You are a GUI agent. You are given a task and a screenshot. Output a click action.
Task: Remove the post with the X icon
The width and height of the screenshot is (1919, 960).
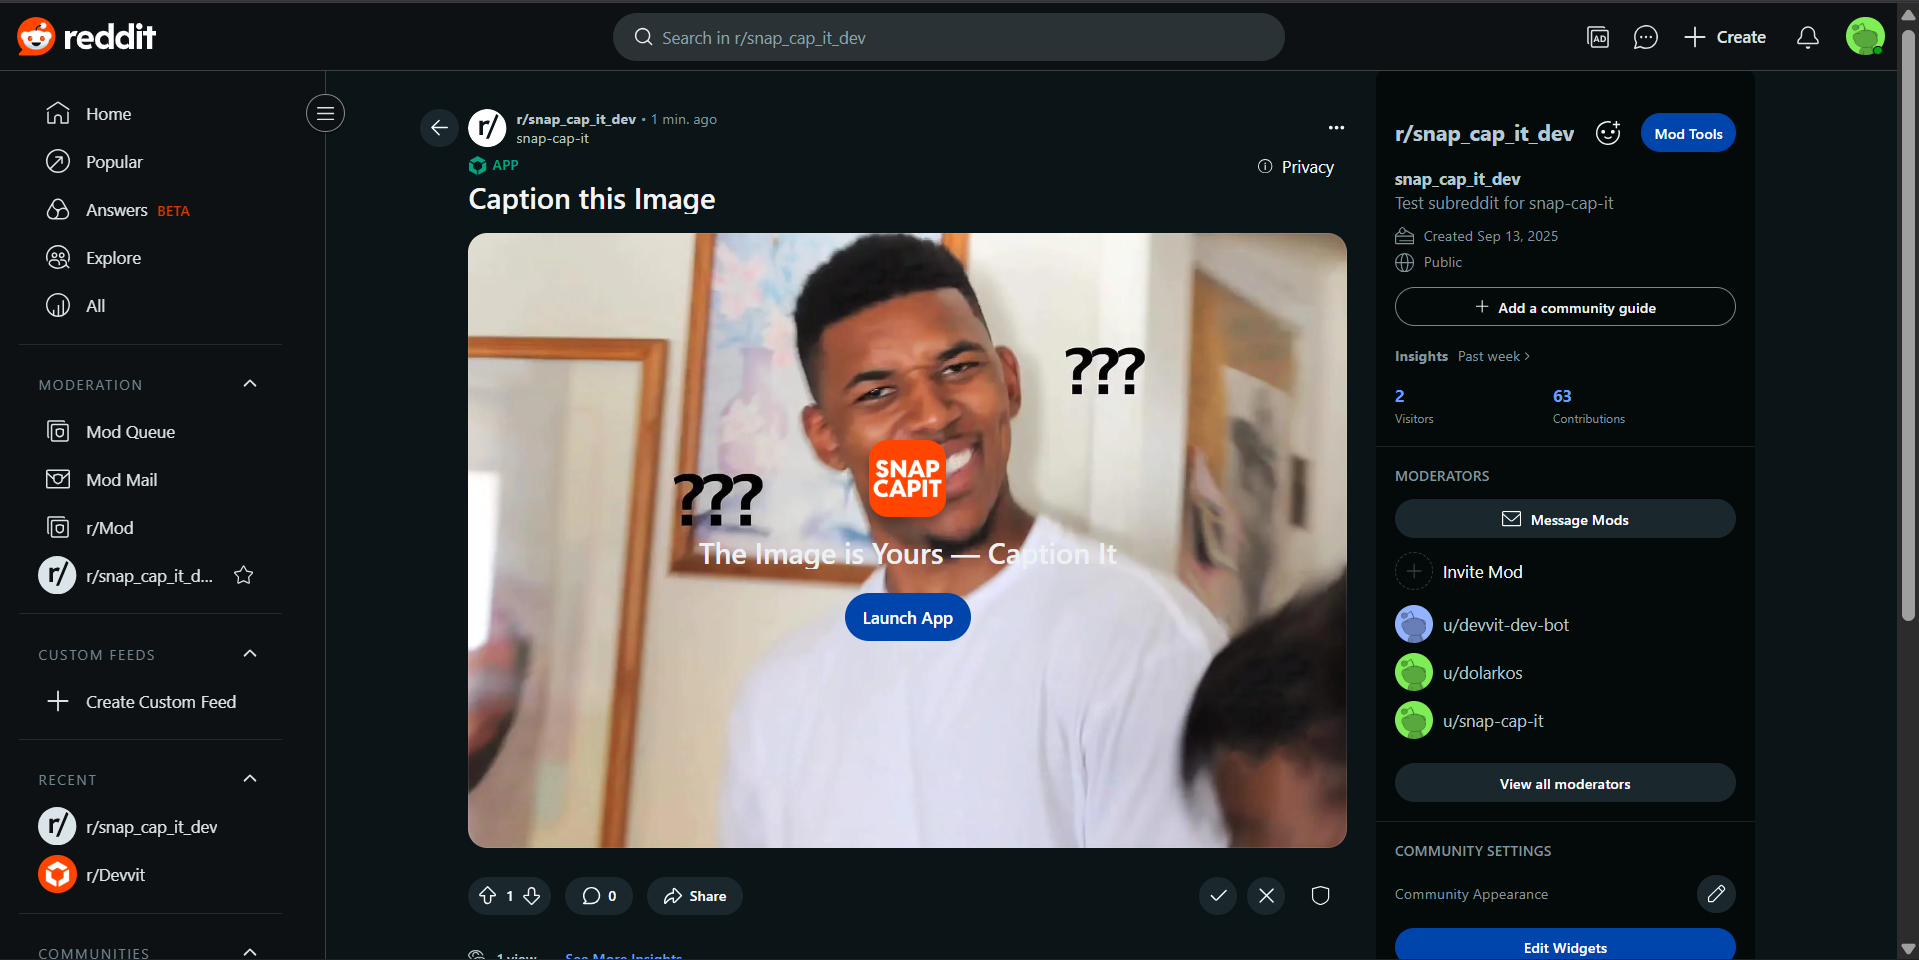(1266, 896)
